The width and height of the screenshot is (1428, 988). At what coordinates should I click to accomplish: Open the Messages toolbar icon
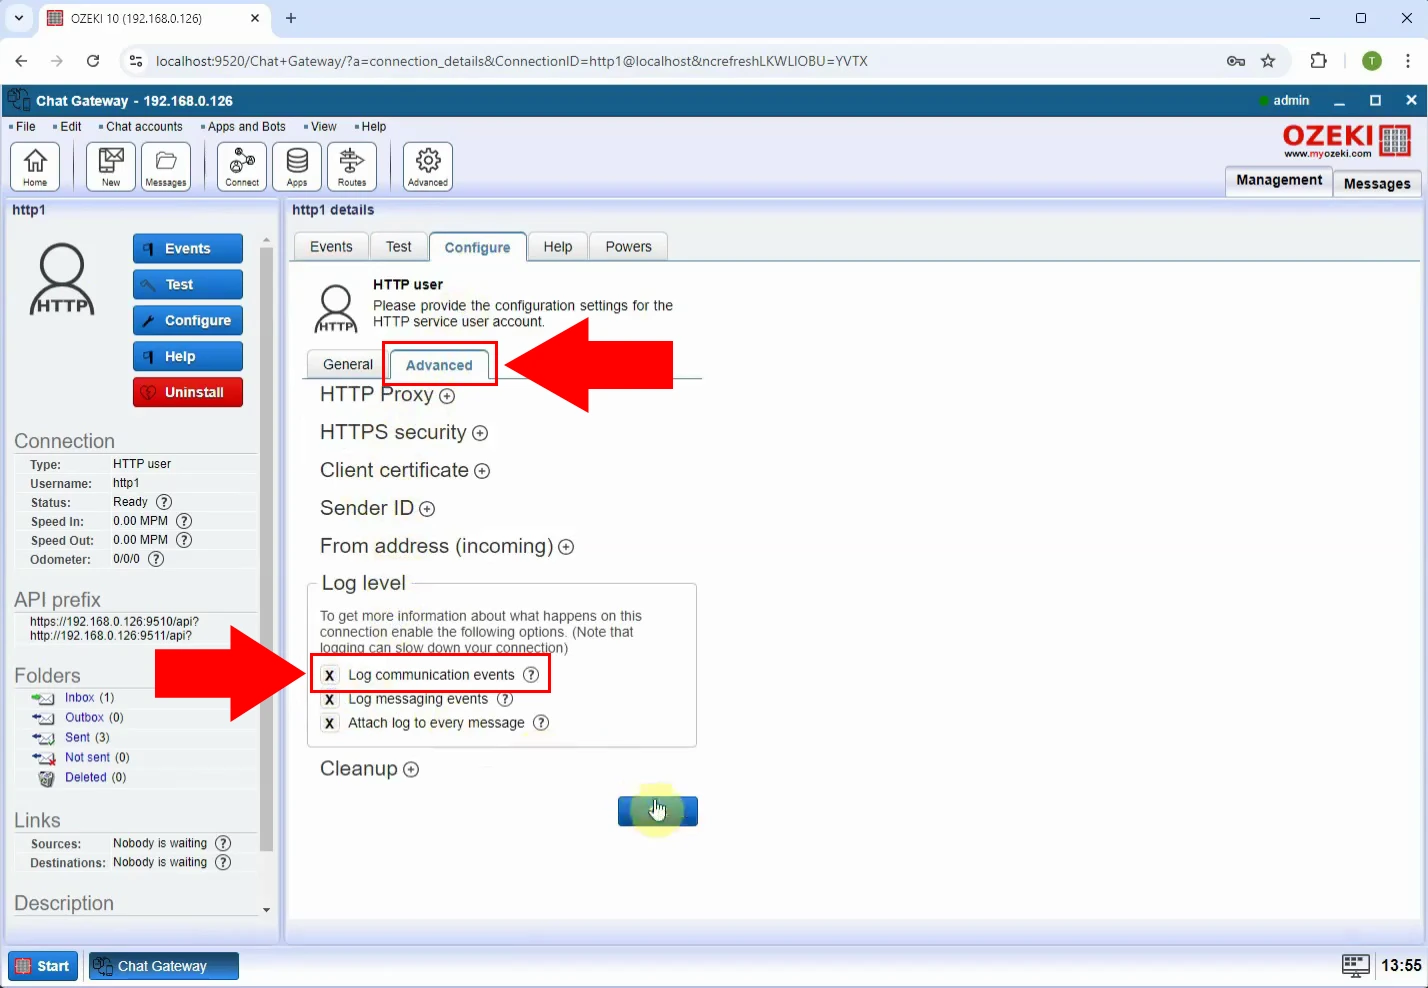166,166
